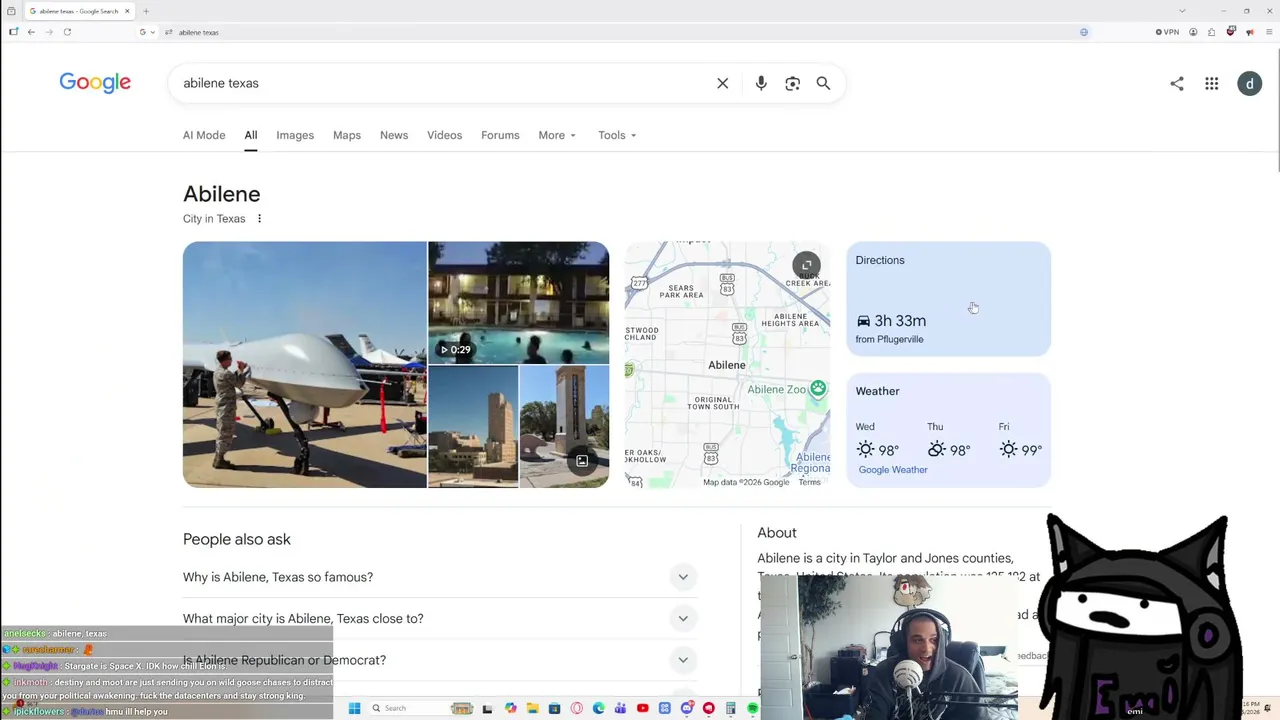The width and height of the screenshot is (1280, 720).
Task: Click the 'About' section heading
Action: click(x=777, y=533)
